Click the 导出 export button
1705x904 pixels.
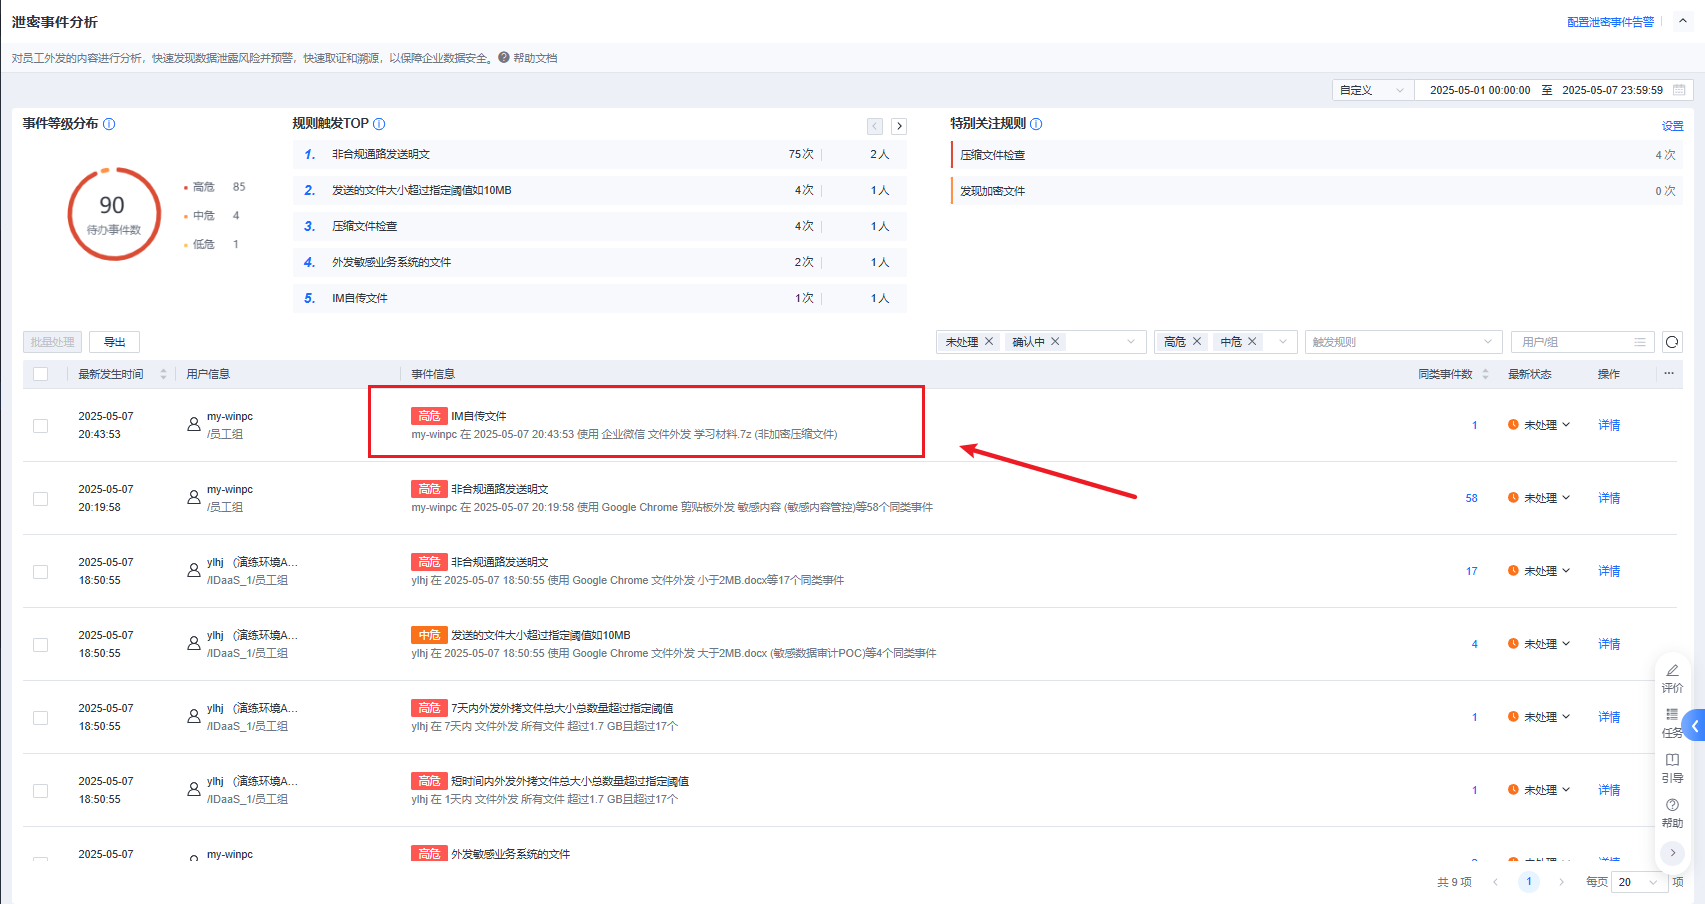(x=114, y=342)
